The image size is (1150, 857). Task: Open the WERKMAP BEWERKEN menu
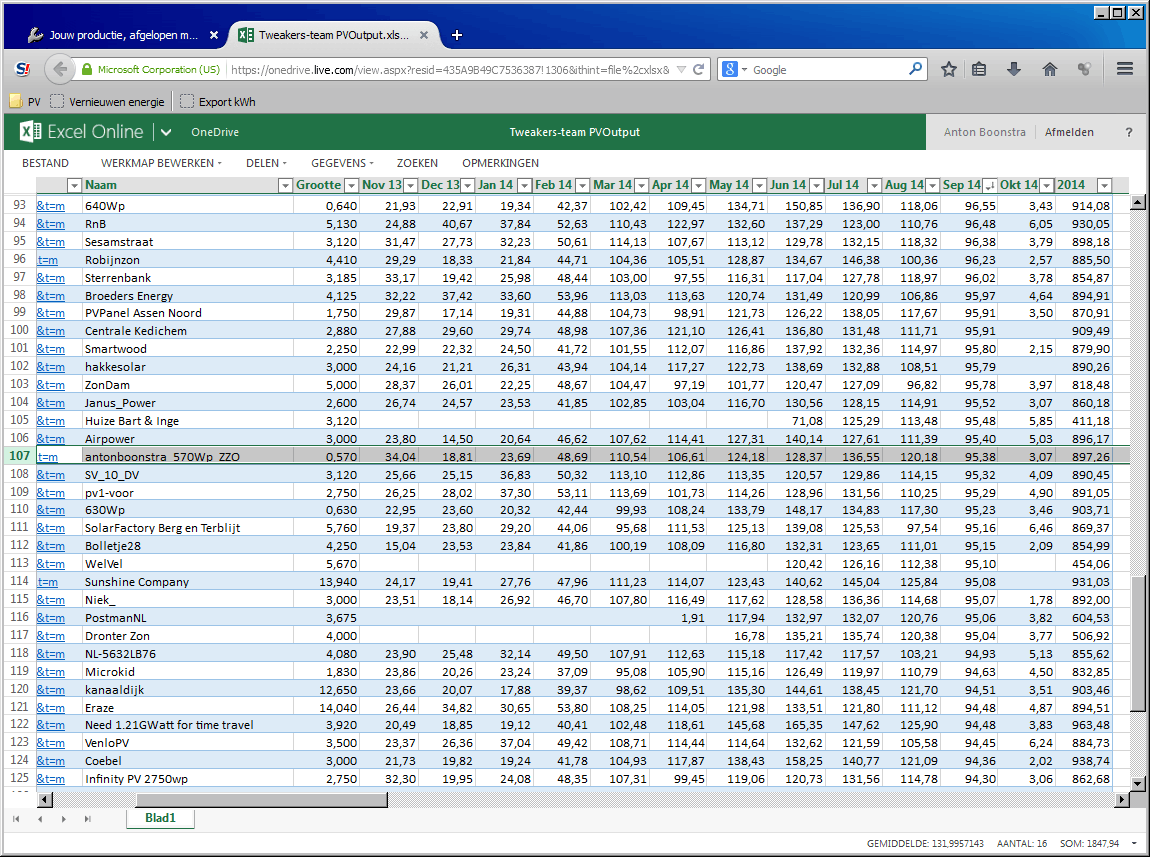click(161, 163)
